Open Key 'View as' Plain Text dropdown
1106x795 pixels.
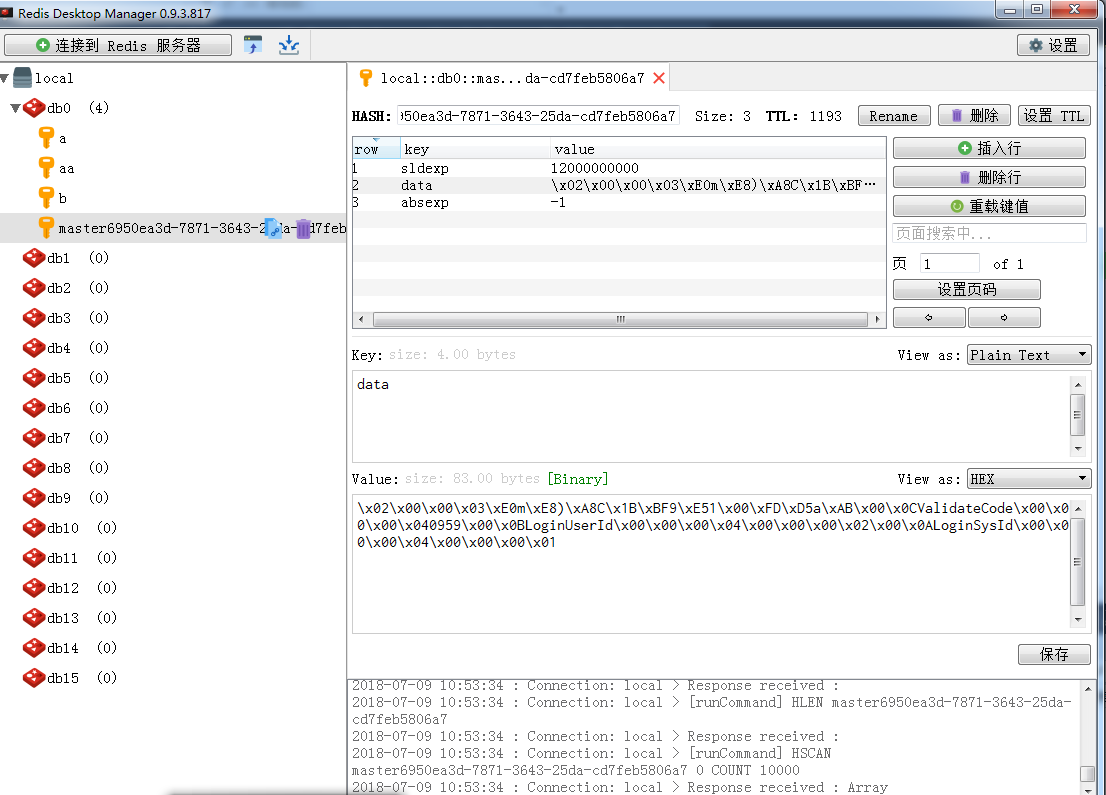(x=1029, y=355)
